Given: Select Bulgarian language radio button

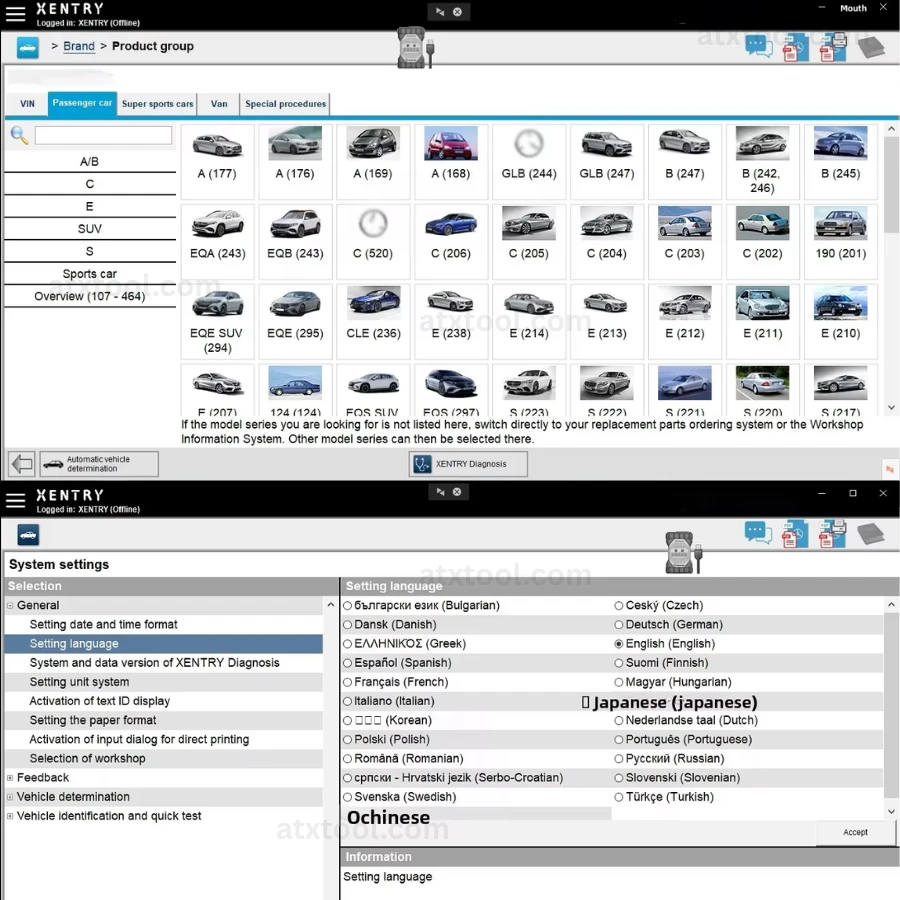Looking at the screenshot, I should (x=347, y=606).
